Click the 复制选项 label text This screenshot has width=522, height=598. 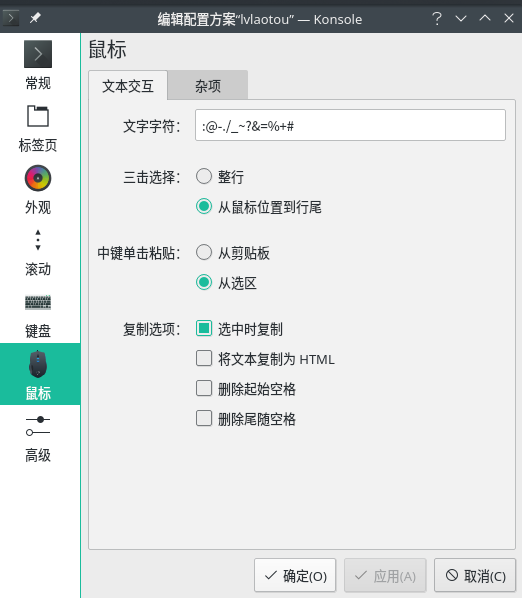pos(152,329)
